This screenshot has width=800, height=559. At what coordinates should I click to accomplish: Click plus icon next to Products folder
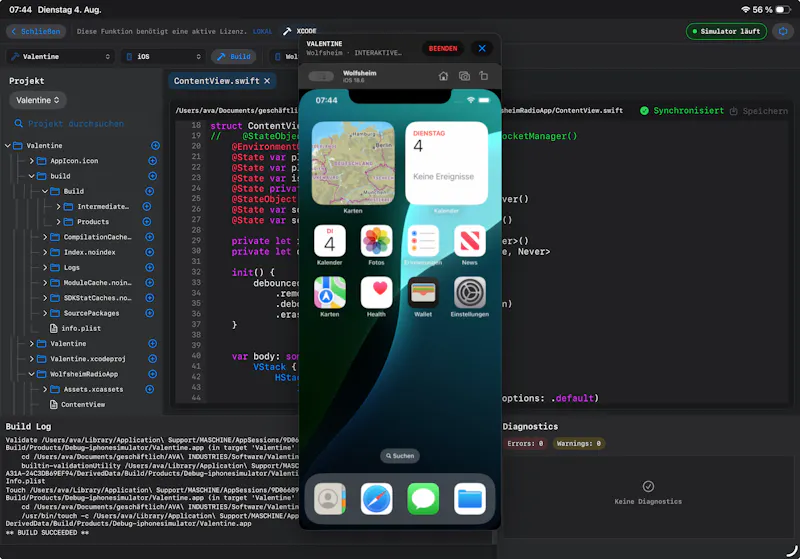(146, 222)
